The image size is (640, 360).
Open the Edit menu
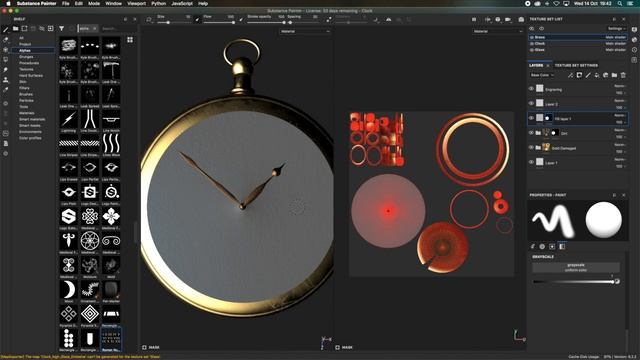coord(79,3)
